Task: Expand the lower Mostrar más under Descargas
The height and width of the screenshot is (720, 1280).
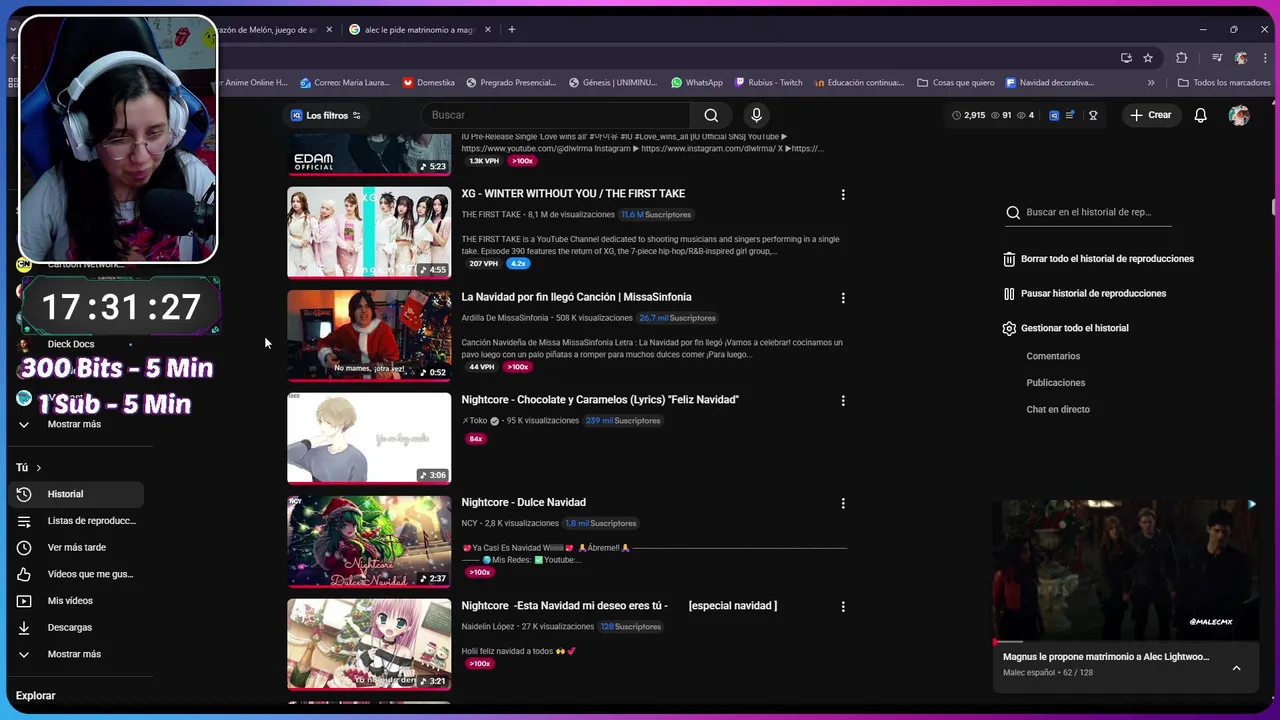Action: click(x=73, y=654)
